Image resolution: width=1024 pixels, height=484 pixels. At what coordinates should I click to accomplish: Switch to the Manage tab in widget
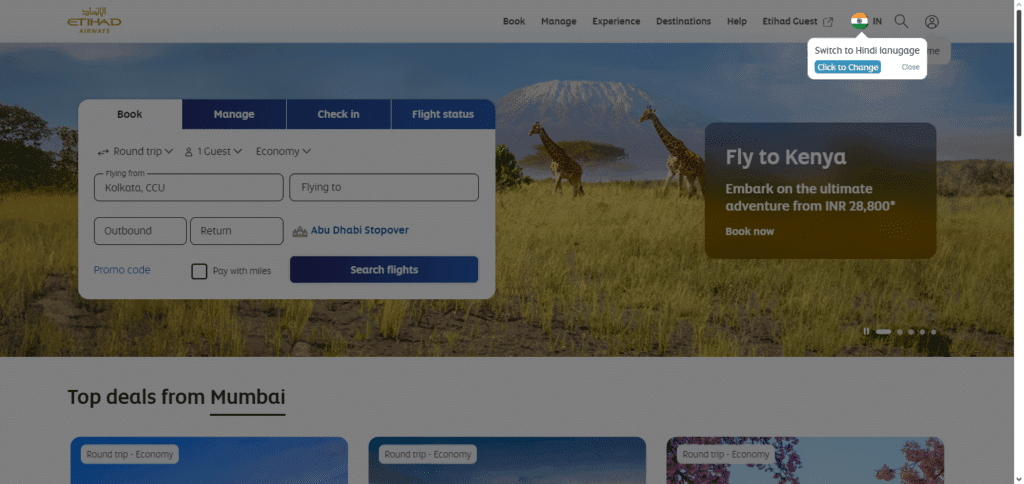pyautogui.click(x=234, y=114)
